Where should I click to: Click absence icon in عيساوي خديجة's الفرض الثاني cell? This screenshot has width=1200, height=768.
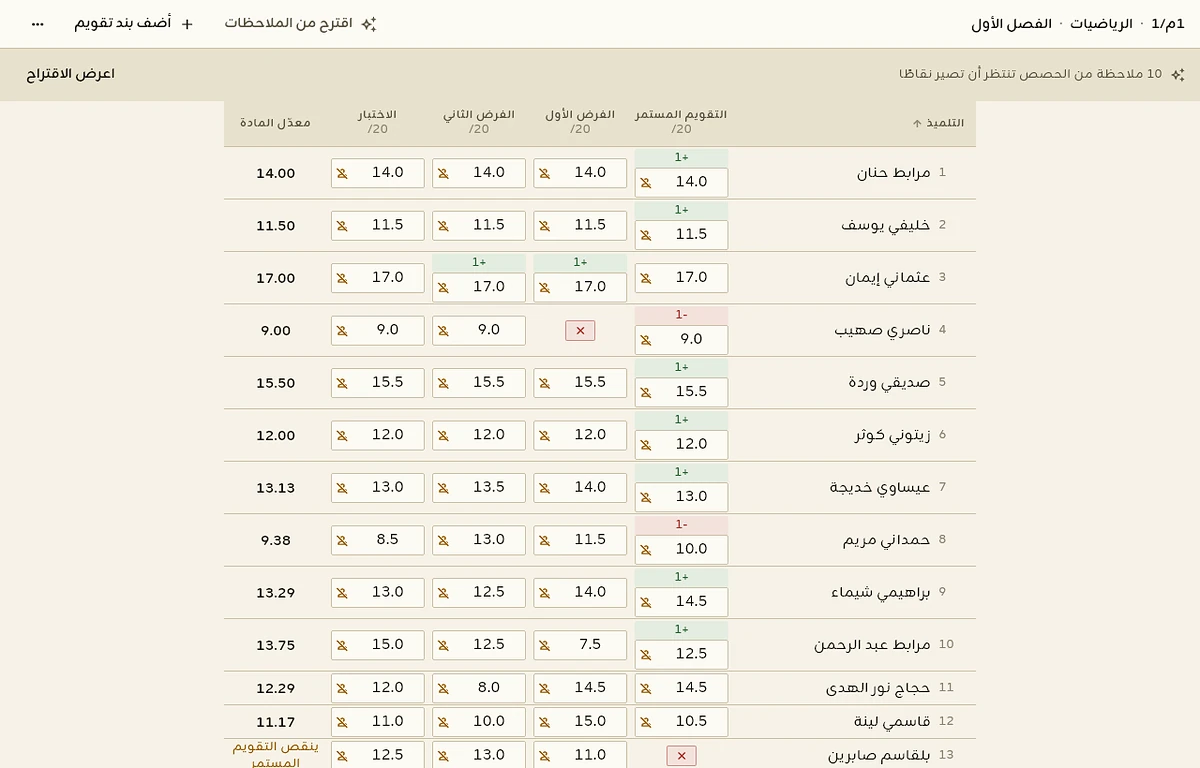point(443,488)
